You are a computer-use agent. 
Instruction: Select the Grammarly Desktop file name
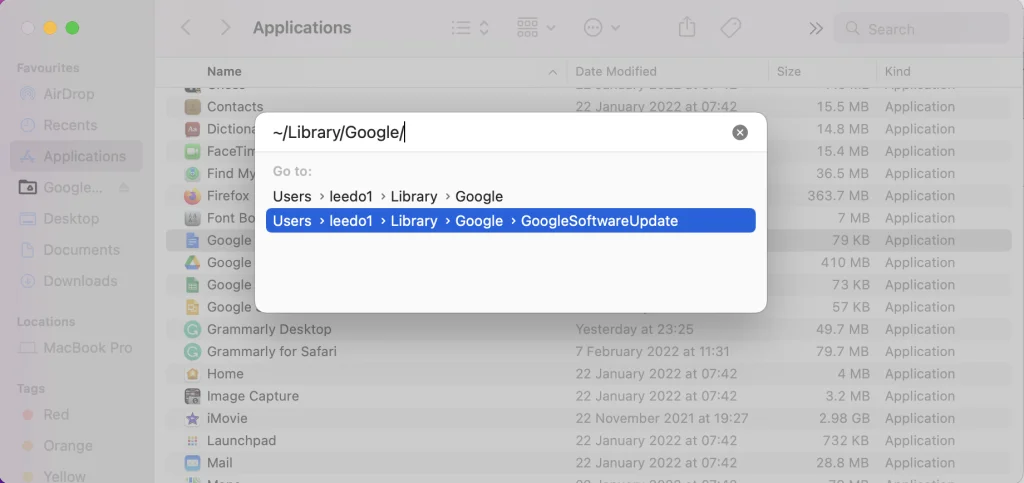269,330
